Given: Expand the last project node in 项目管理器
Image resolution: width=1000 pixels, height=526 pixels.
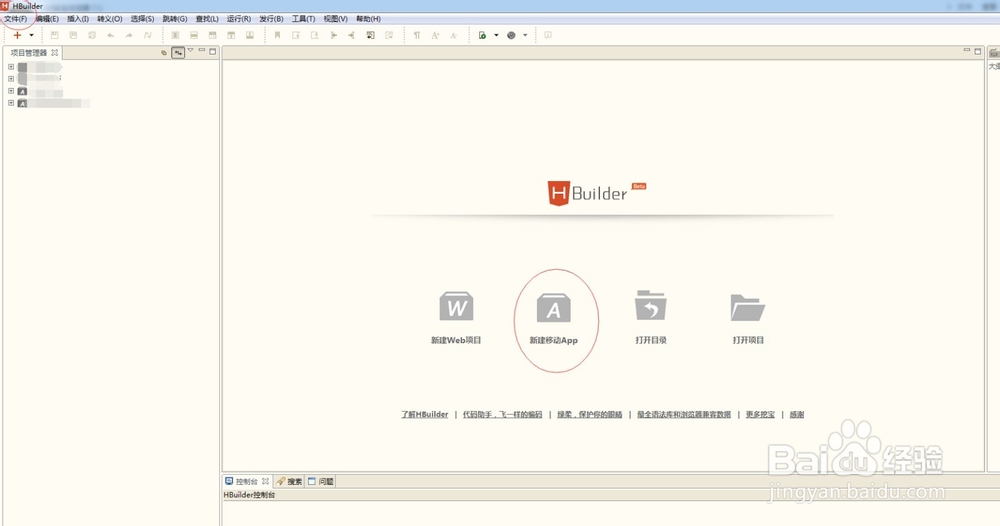Looking at the screenshot, I should (11, 103).
